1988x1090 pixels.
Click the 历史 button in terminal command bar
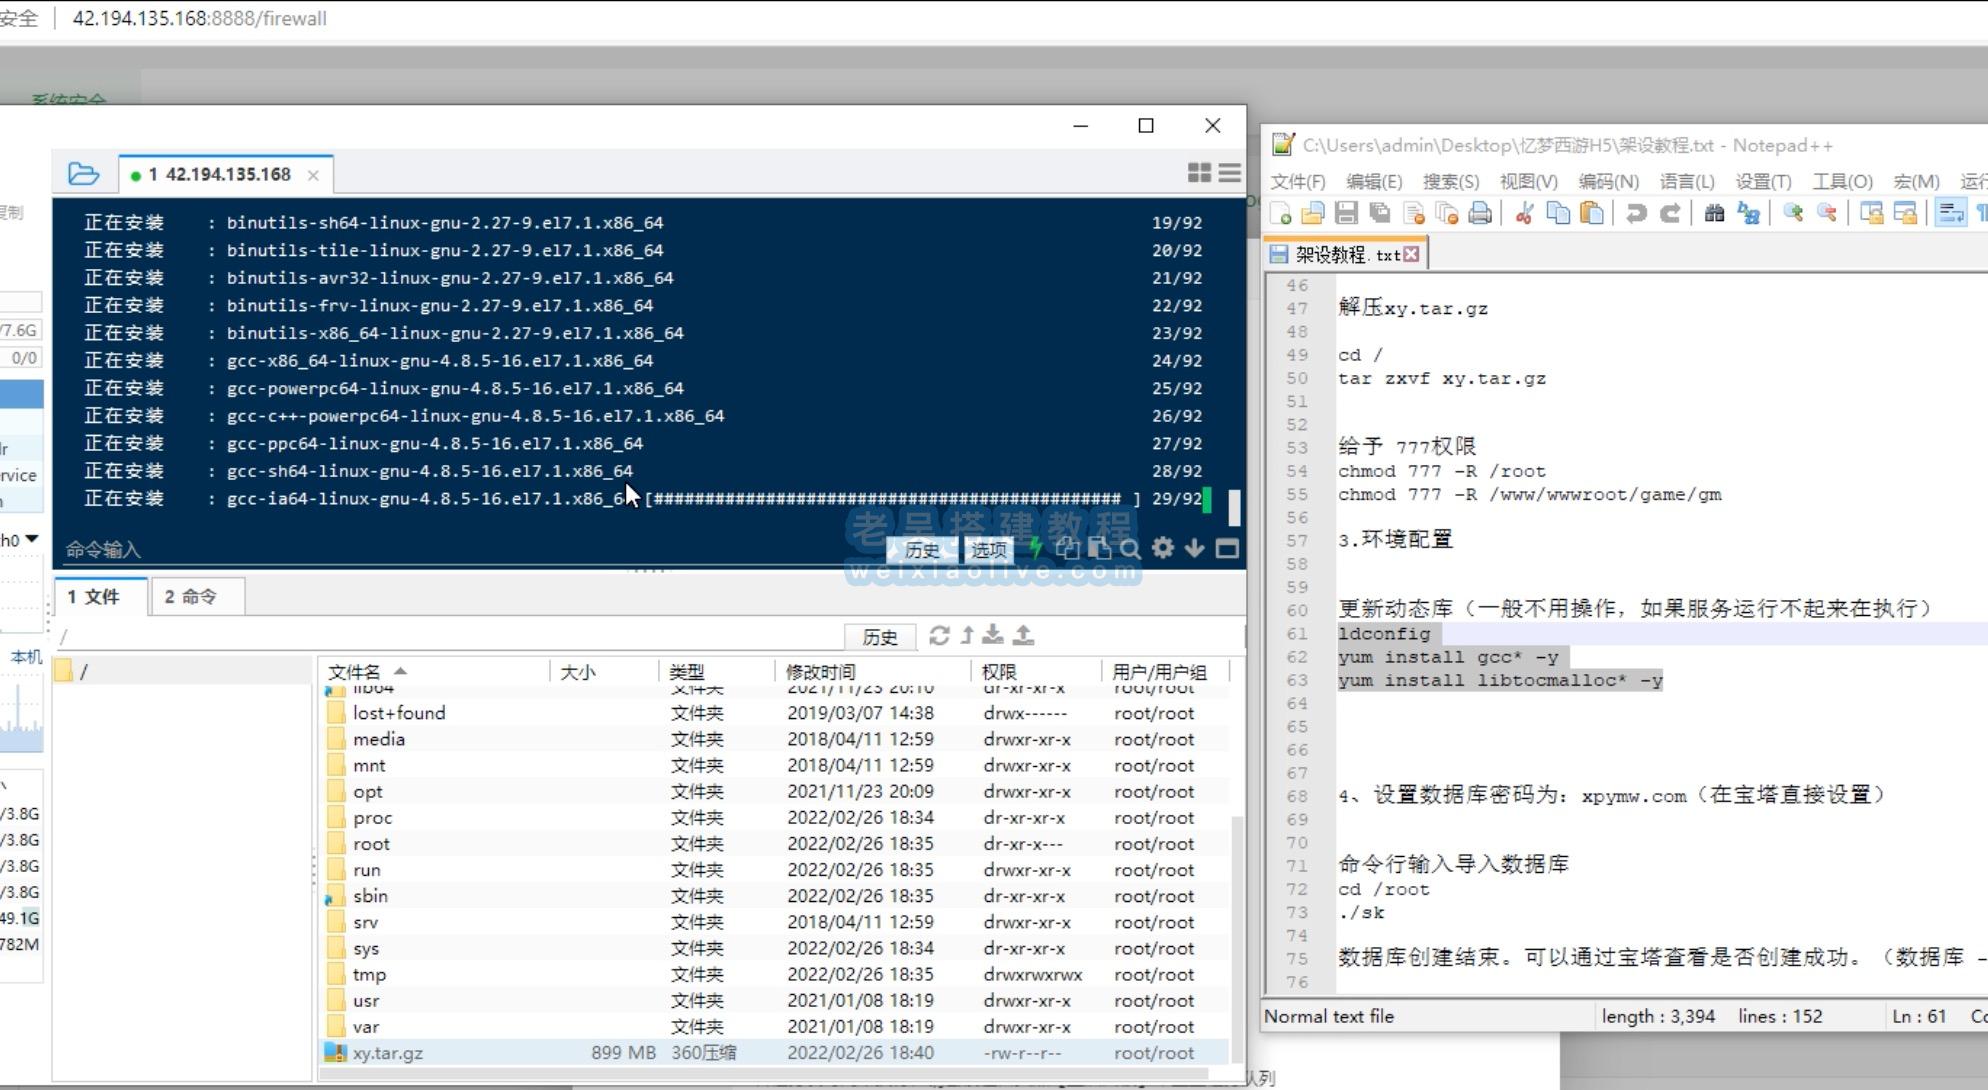921,549
